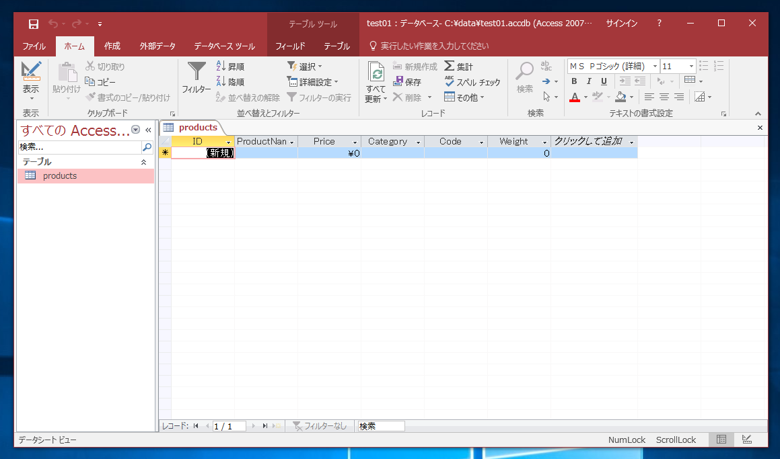Toggle underline formatting
Screen dimensions: 780x459
coord(604,81)
